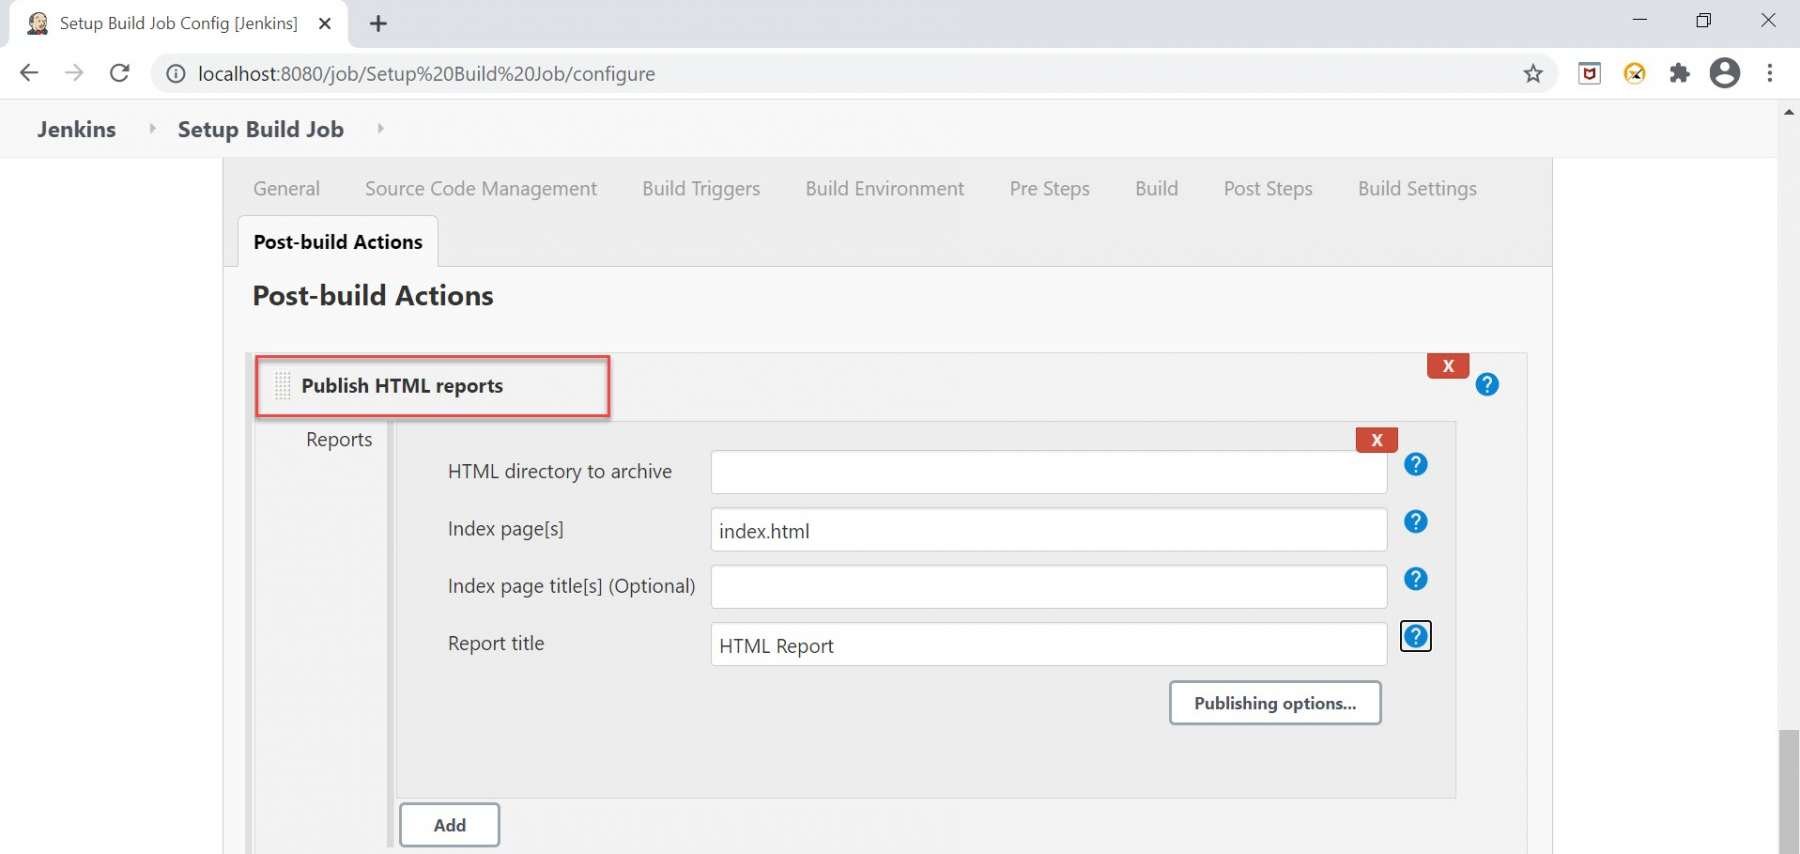The height and width of the screenshot is (854, 1800).
Task: Expand Publishing options section
Action: coord(1274,703)
